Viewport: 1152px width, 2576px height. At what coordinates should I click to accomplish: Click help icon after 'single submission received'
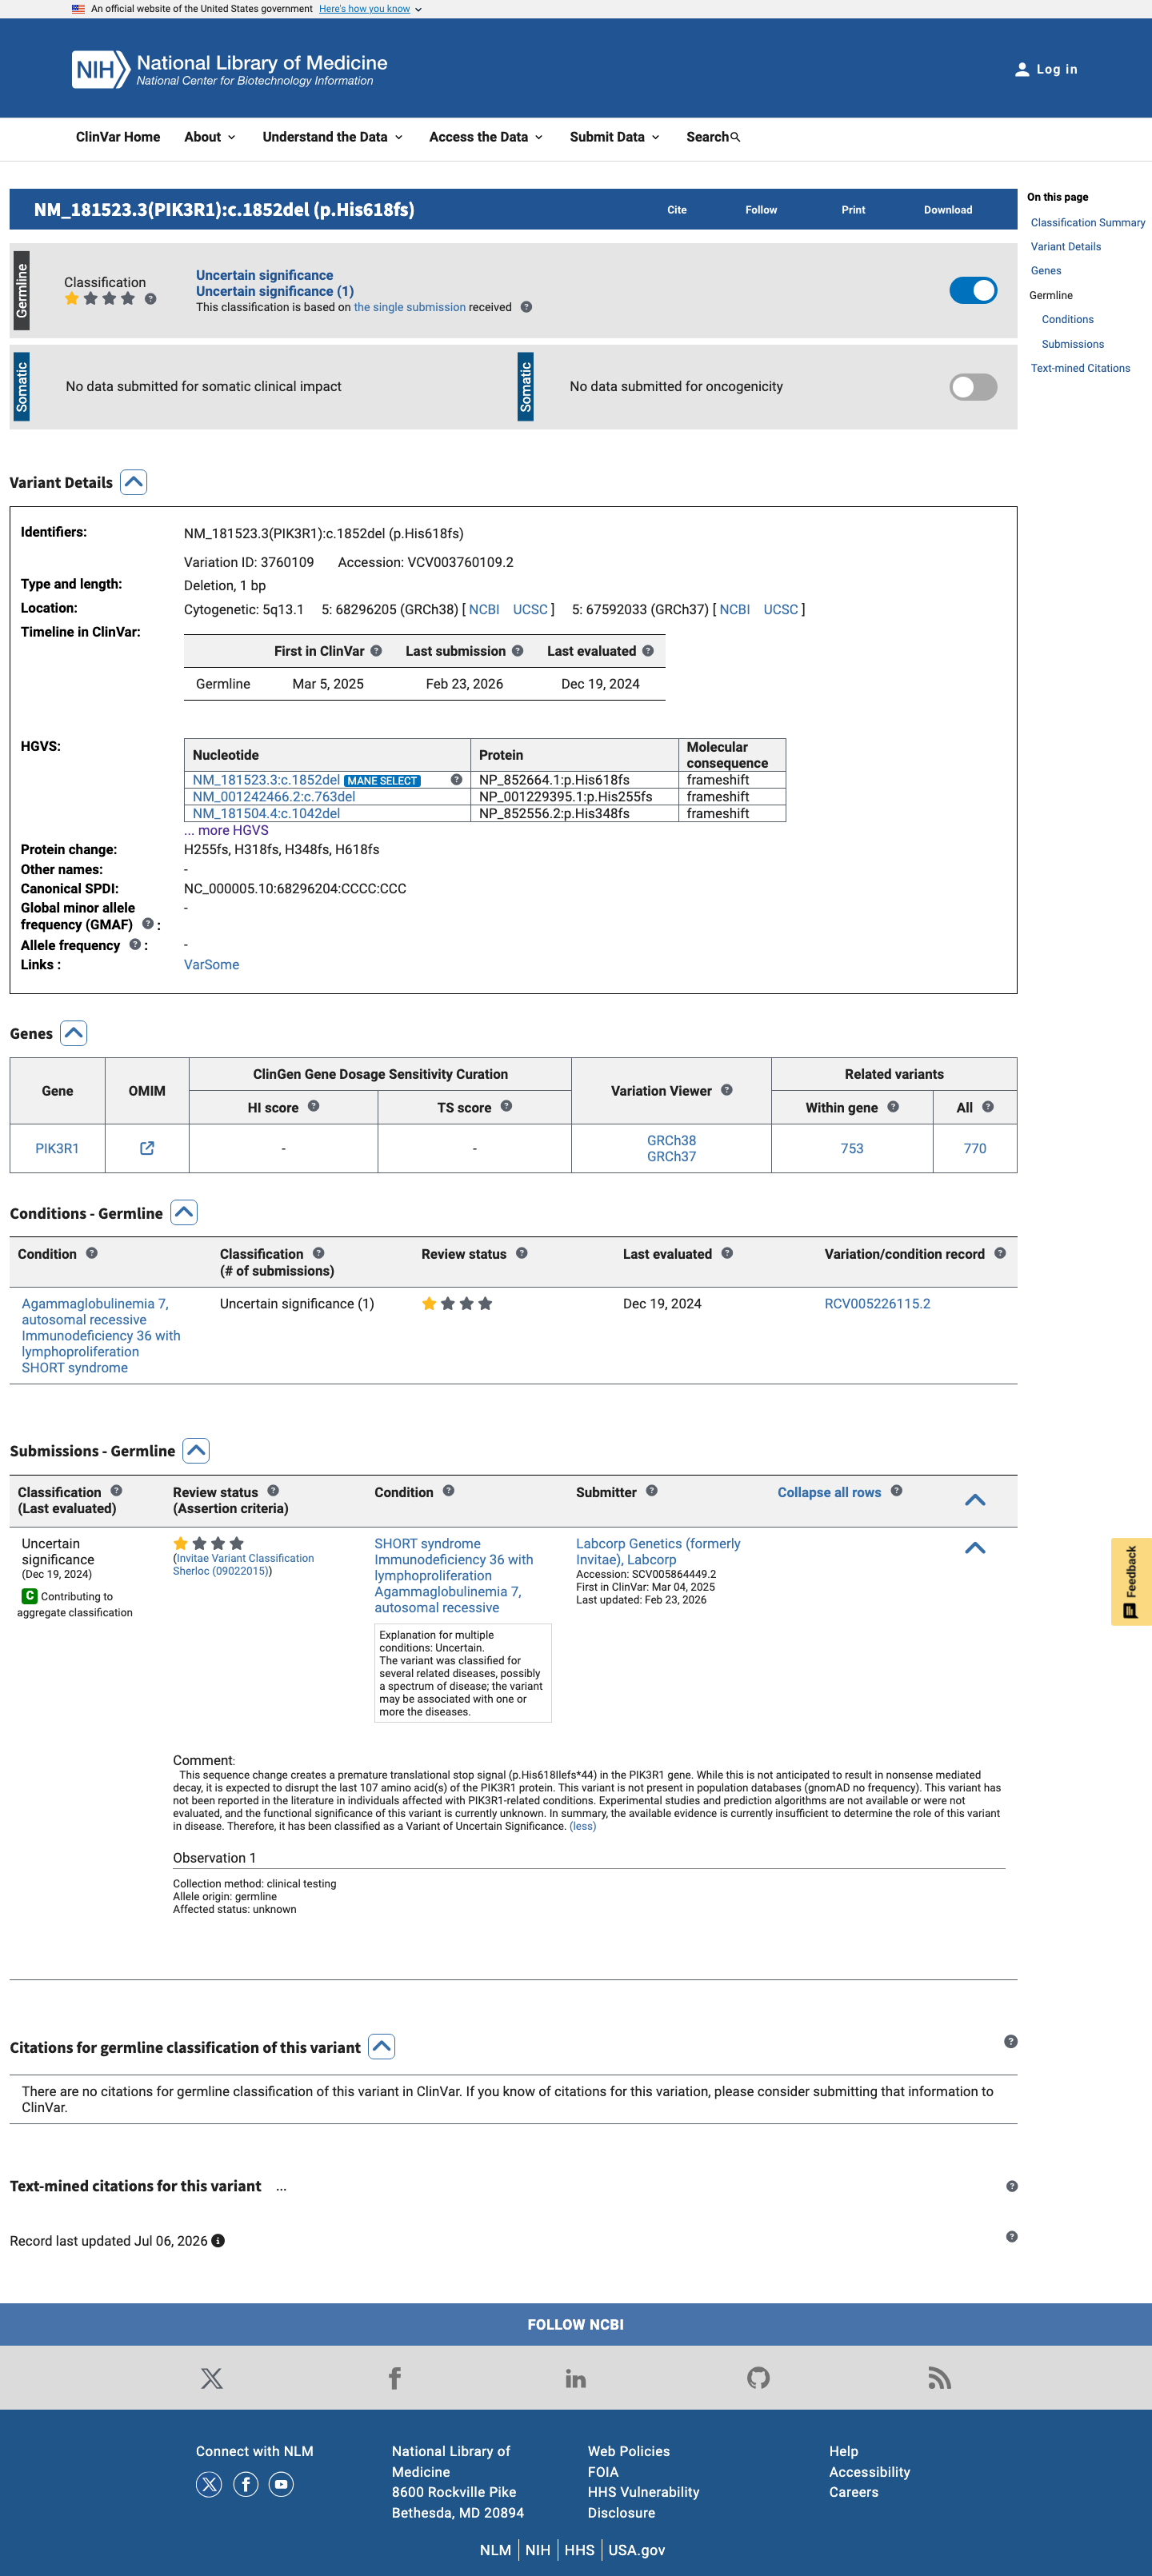pos(526,307)
